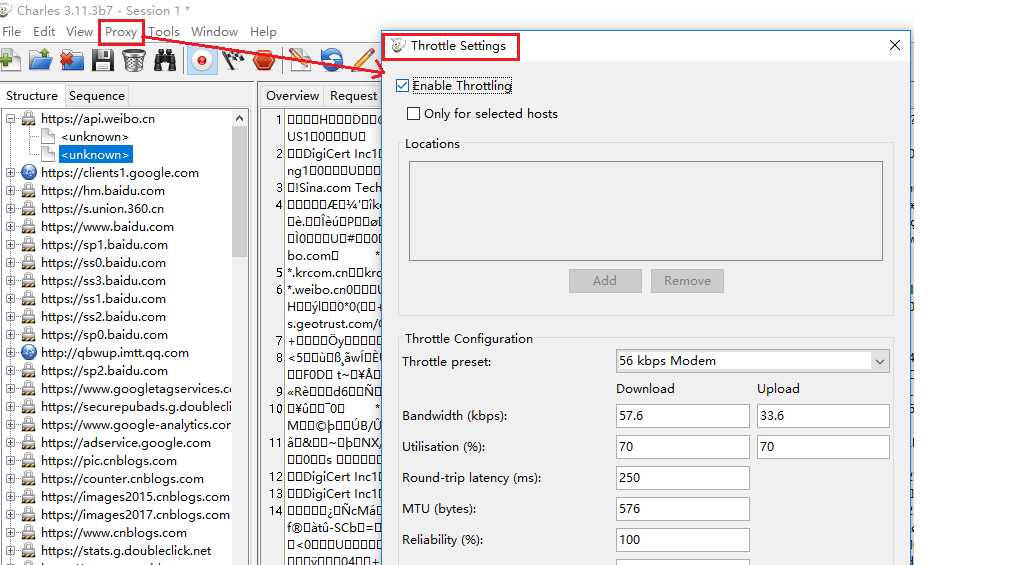Click the lock icon beside api.weibo.cn

click(x=29, y=118)
